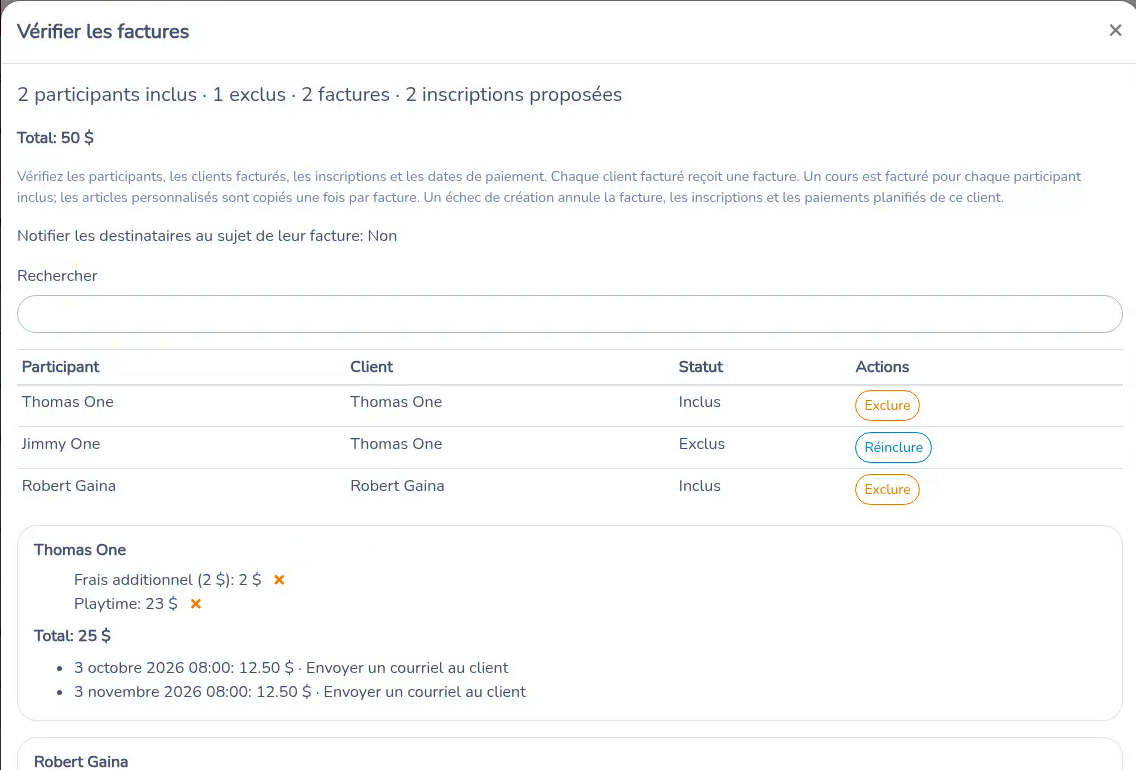Select client Thomas One in Jimmy One row
Screen dimensions: 1136x770
[396, 443]
